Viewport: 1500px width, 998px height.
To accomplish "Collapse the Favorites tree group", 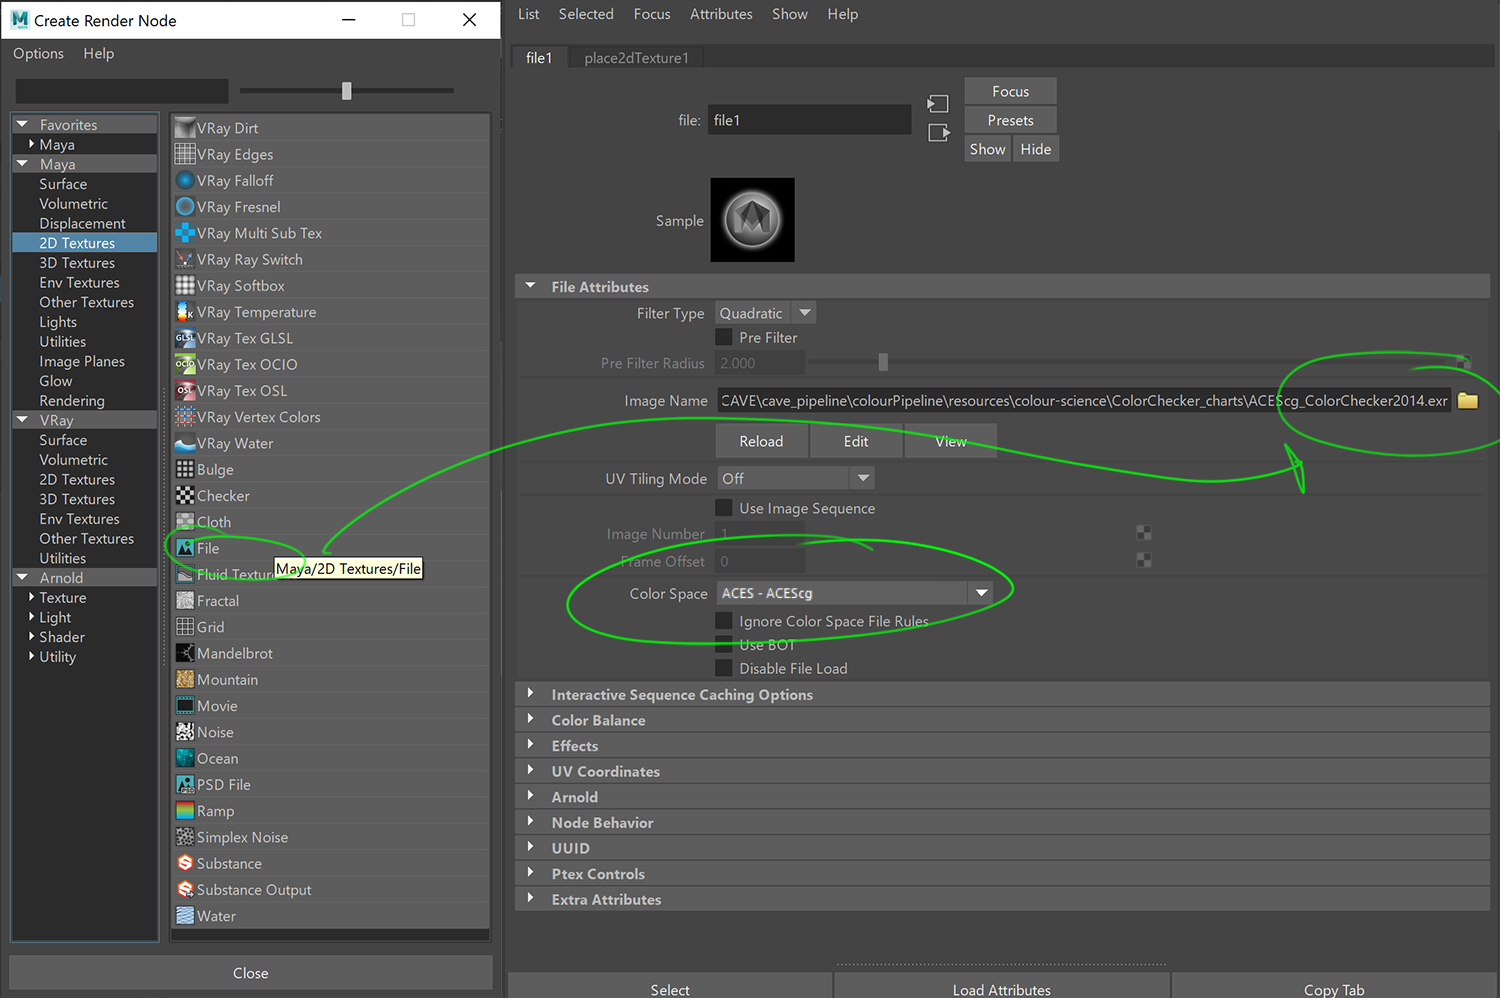I will (22, 125).
